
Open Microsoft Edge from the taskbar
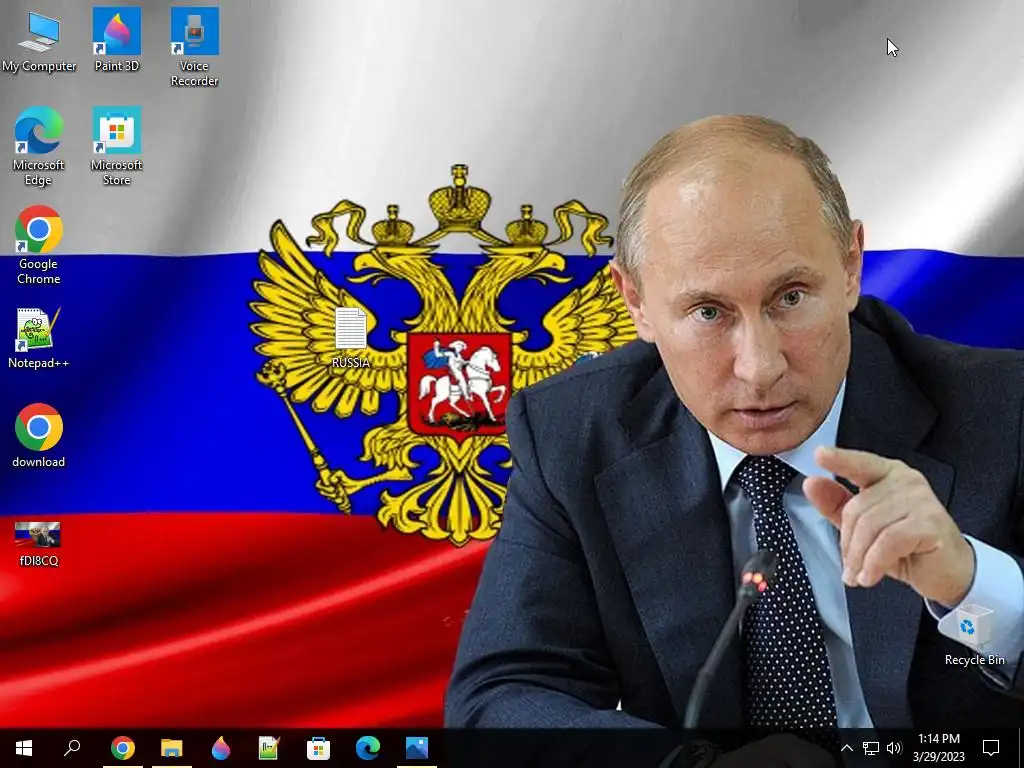point(368,748)
